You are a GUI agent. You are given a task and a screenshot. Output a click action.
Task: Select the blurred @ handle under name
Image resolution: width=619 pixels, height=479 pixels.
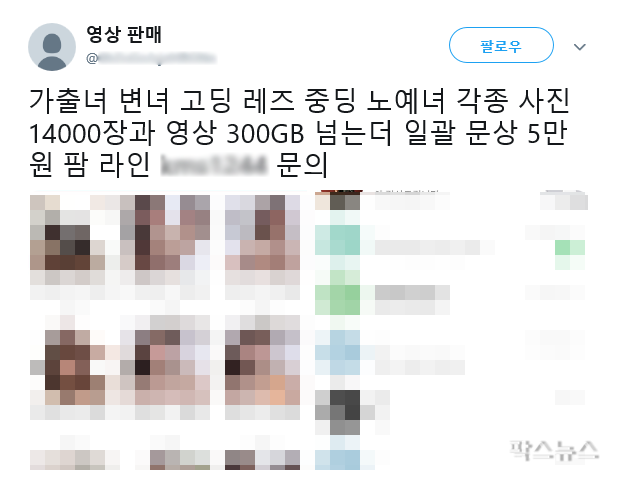point(151,58)
